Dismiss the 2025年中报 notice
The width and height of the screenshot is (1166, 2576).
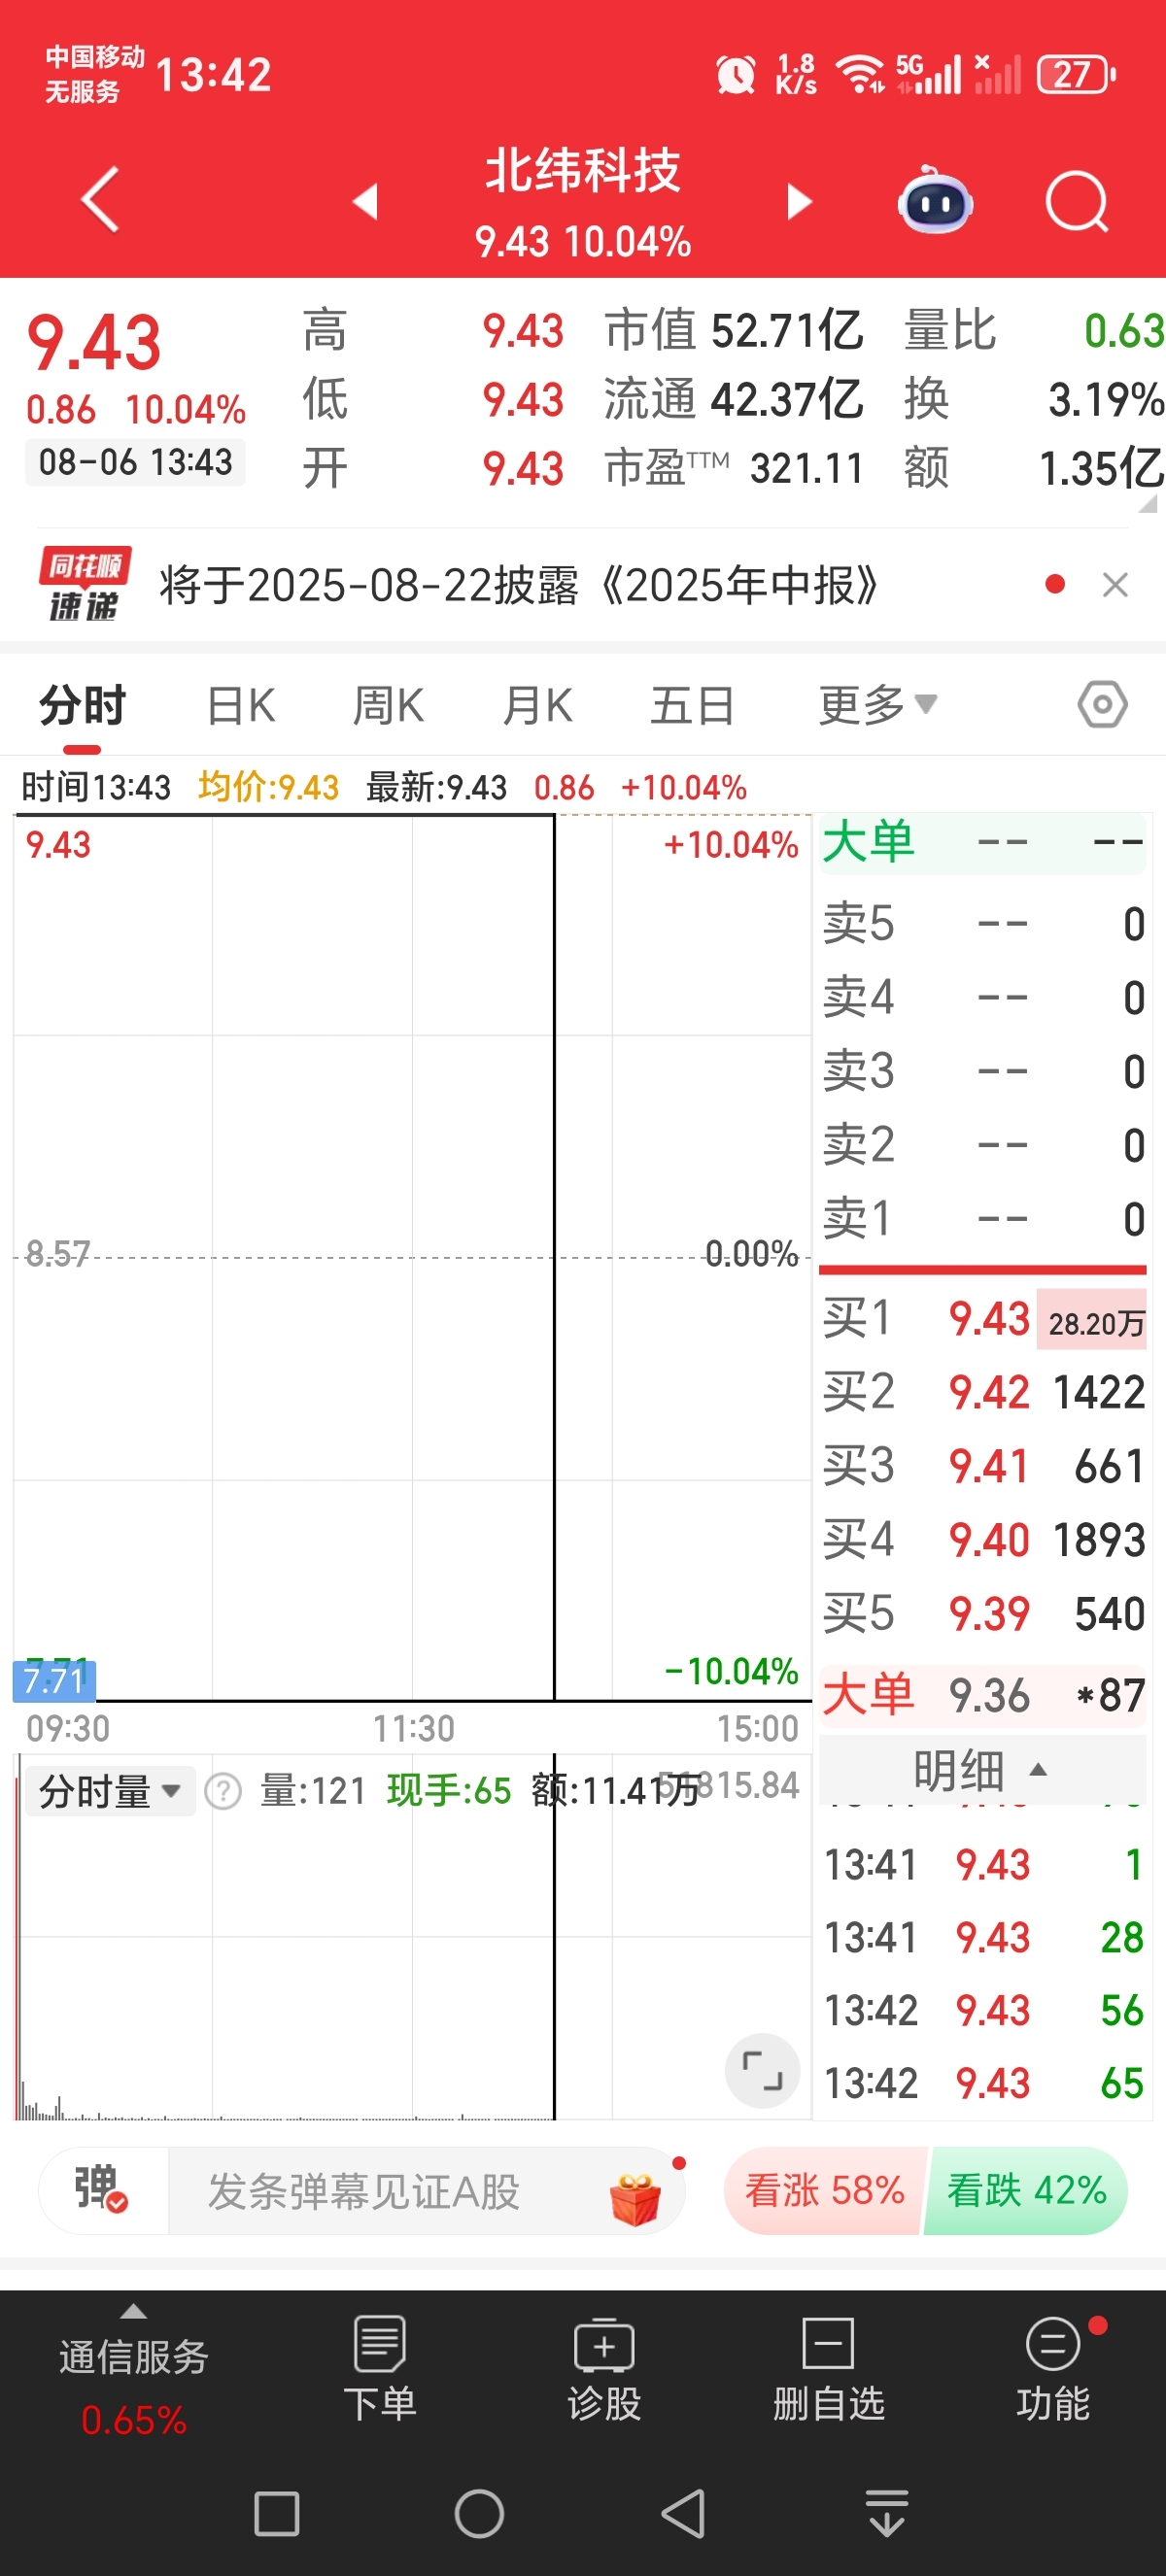tap(1115, 585)
